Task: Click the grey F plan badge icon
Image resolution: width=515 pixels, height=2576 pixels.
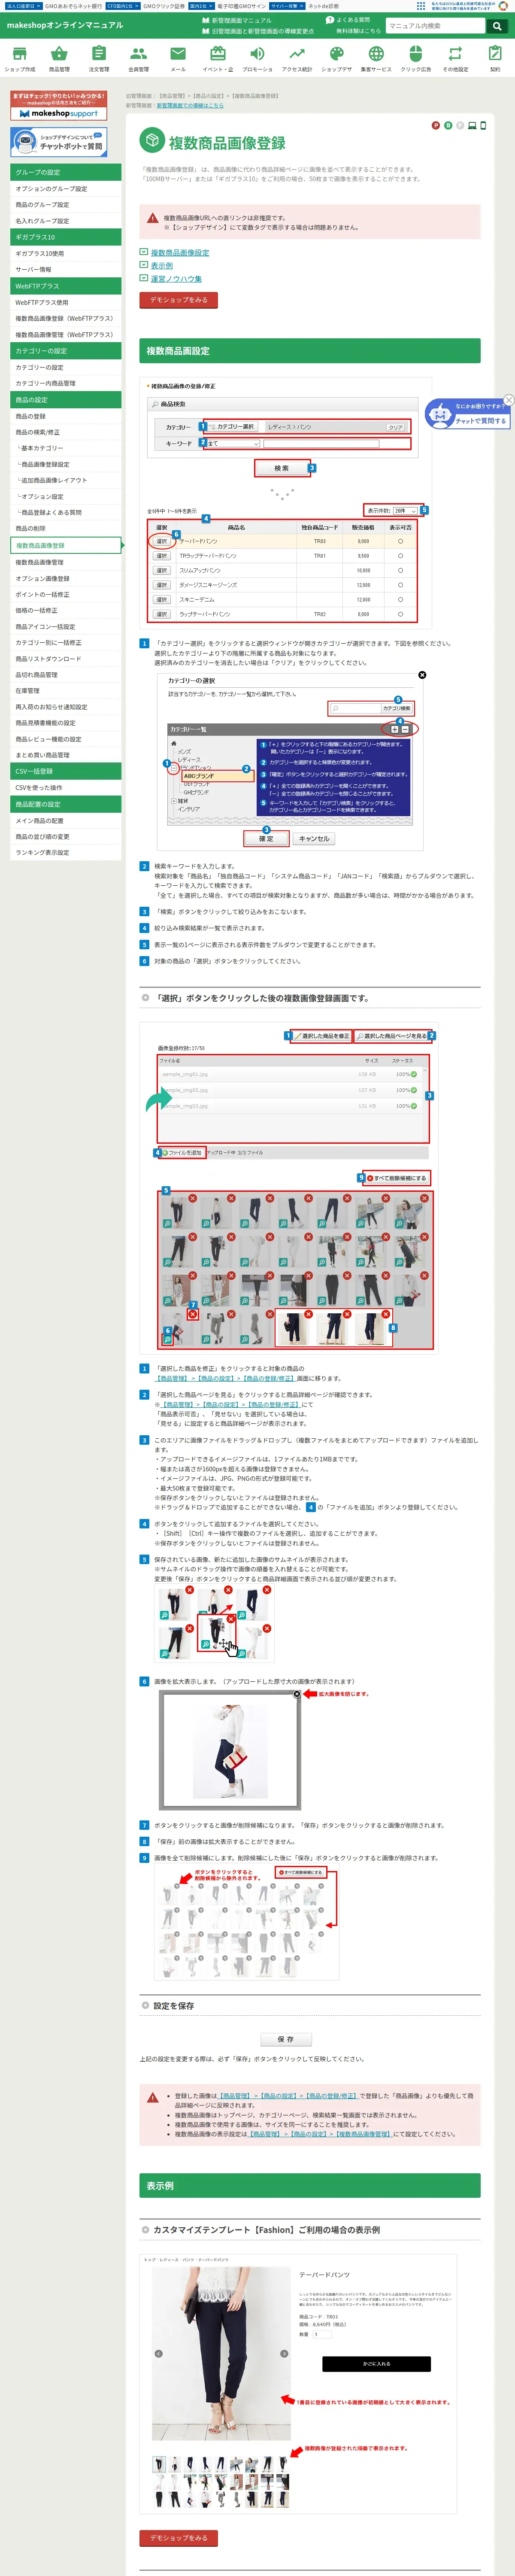Action: pos(459,126)
